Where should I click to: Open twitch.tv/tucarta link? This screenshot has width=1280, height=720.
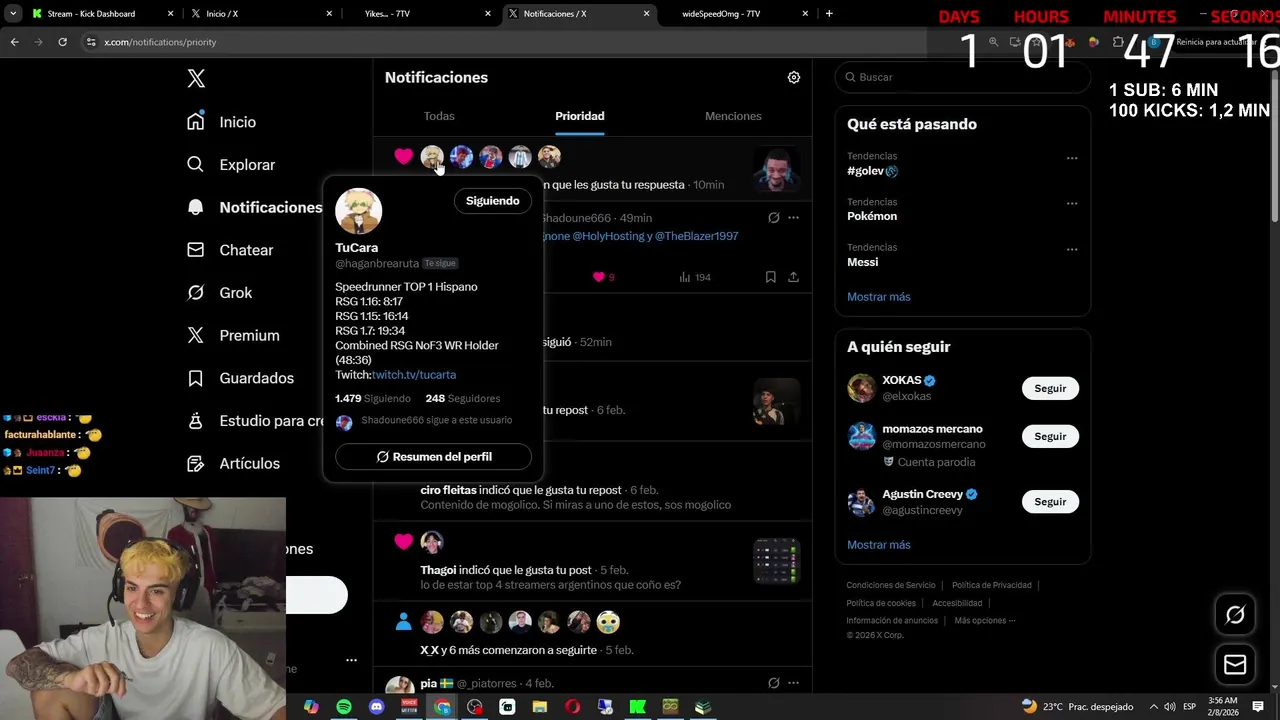tap(414, 375)
